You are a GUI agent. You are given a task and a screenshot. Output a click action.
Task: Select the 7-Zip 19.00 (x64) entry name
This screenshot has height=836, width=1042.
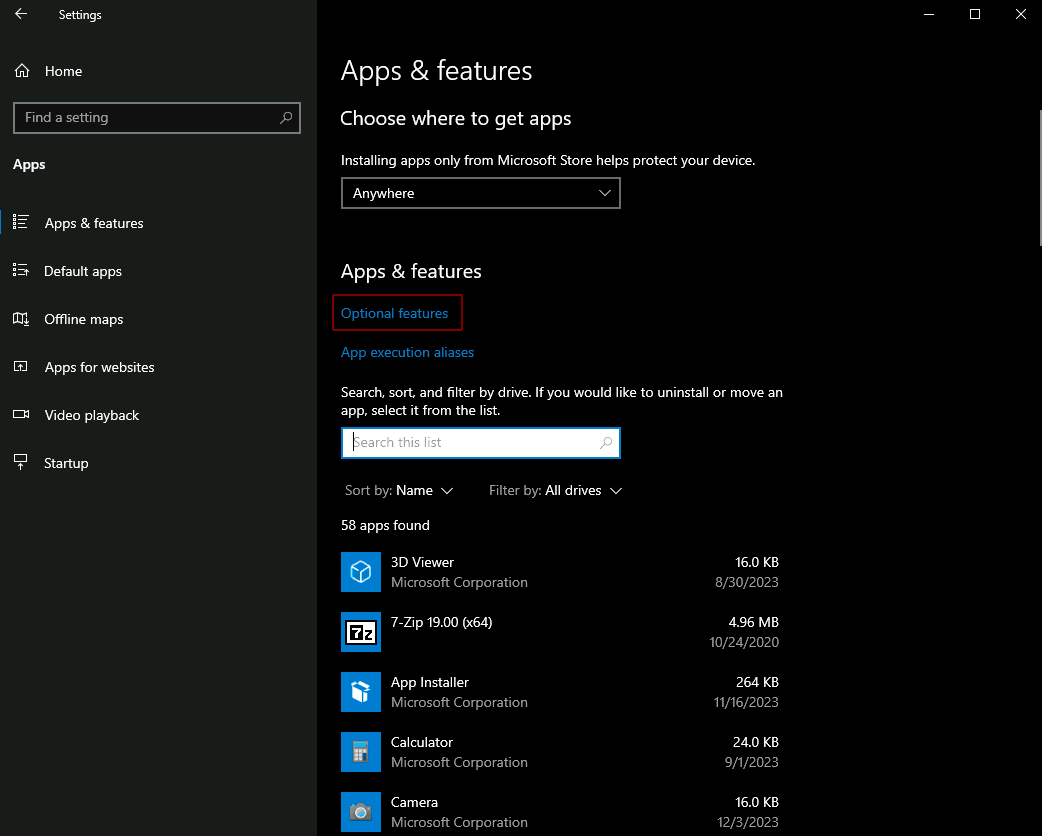tap(441, 622)
